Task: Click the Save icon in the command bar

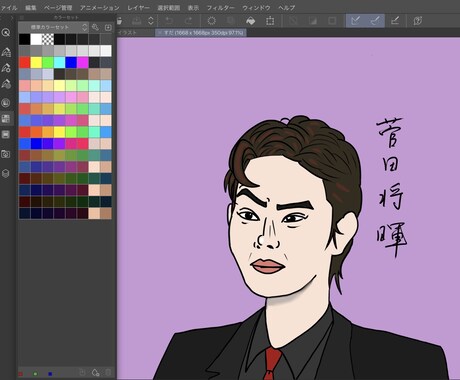Action: 136,21
